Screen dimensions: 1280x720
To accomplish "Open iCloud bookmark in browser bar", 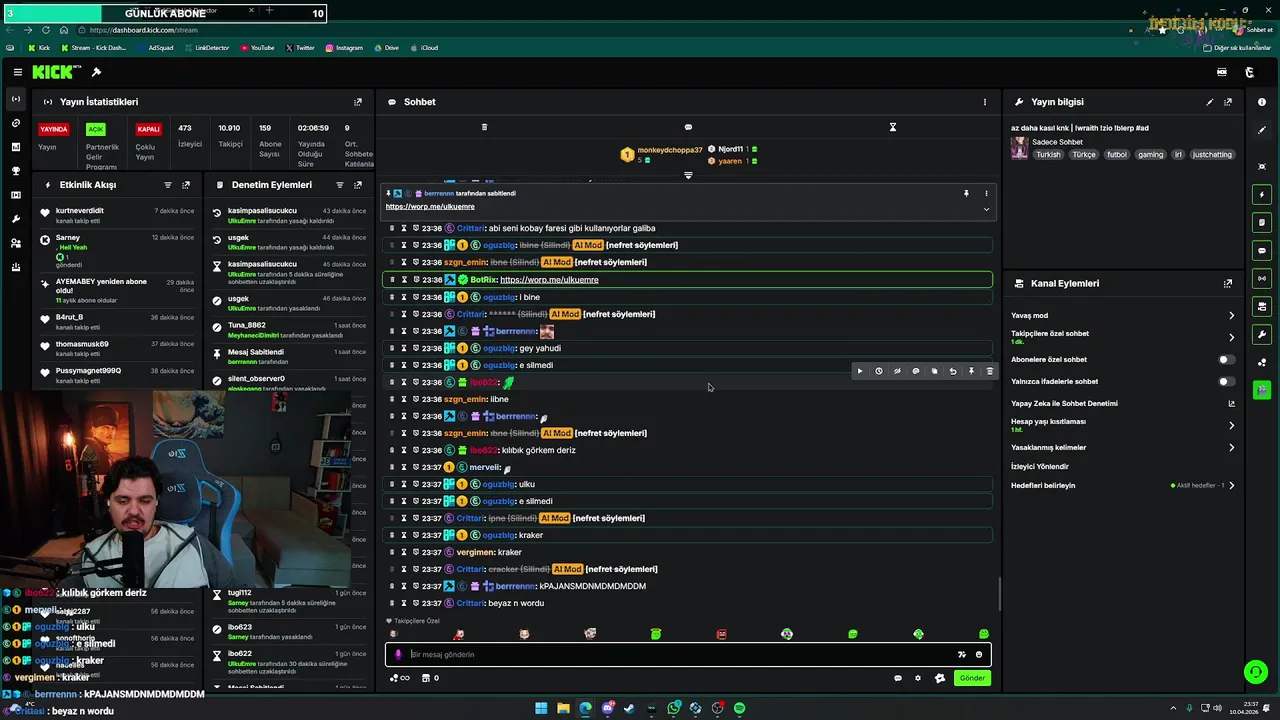I will point(424,47).
